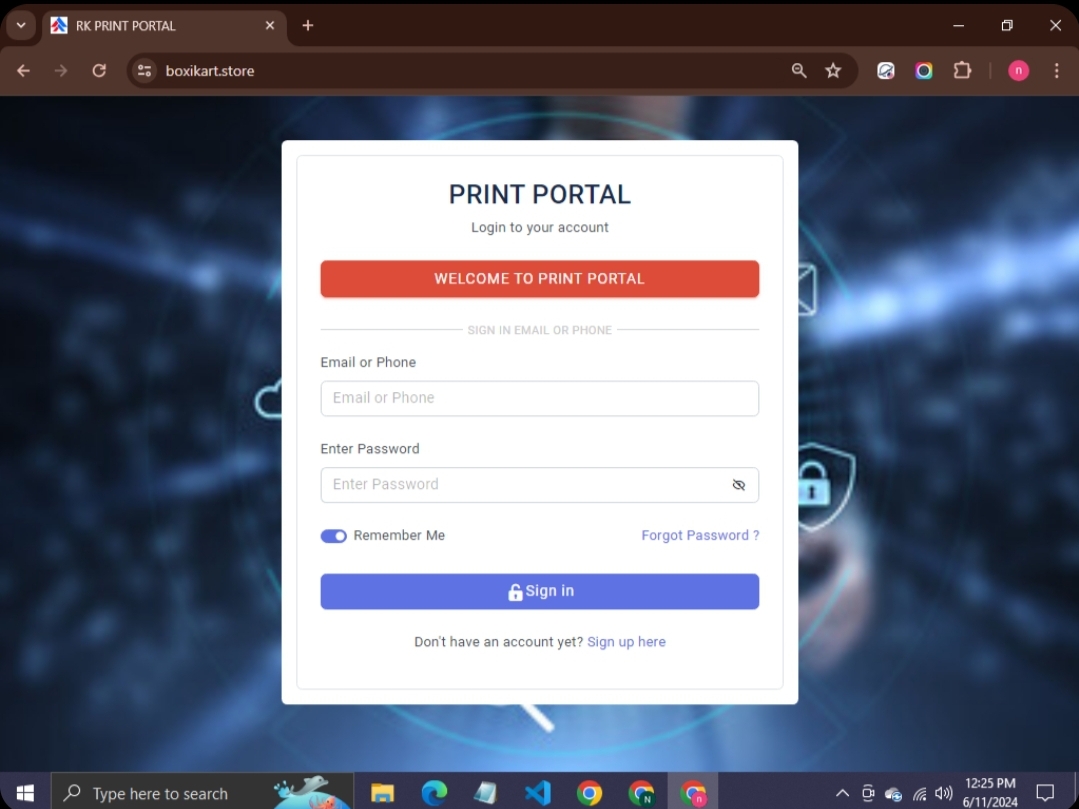Open File Explorer from taskbar
The height and width of the screenshot is (809, 1079).
pyautogui.click(x=382, y=793)
